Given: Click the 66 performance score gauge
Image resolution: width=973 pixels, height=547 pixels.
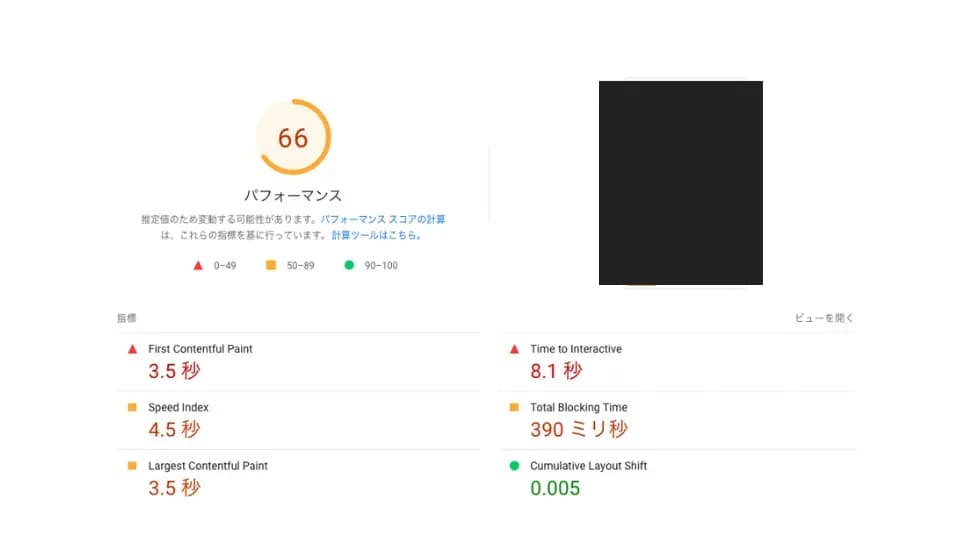Looking at the screenshot, I should click(x=293, y=138).
